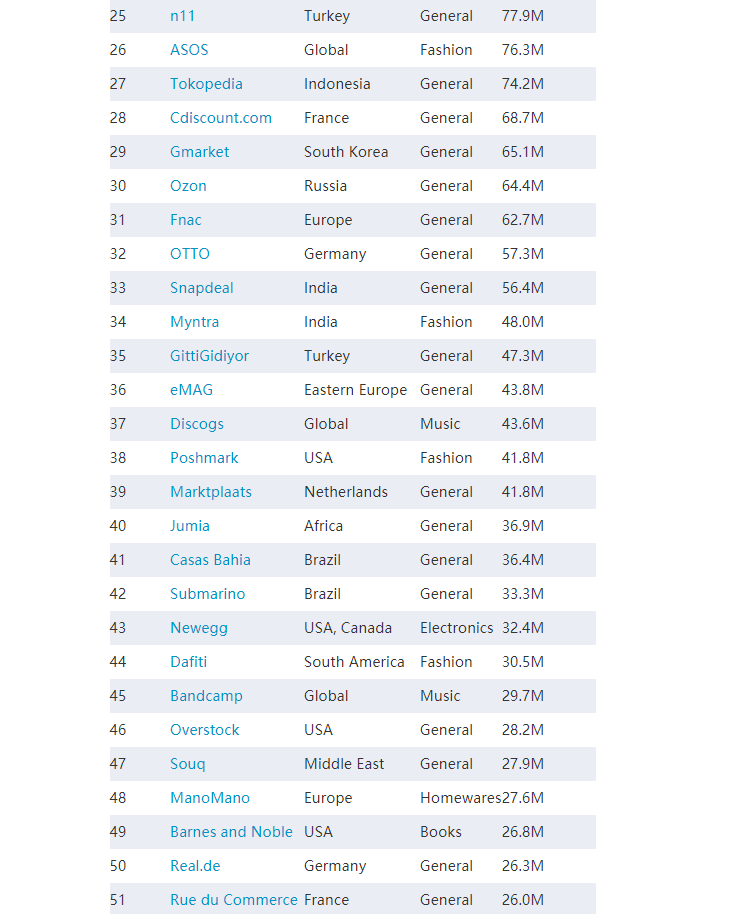Click the ASOS link

189,50
